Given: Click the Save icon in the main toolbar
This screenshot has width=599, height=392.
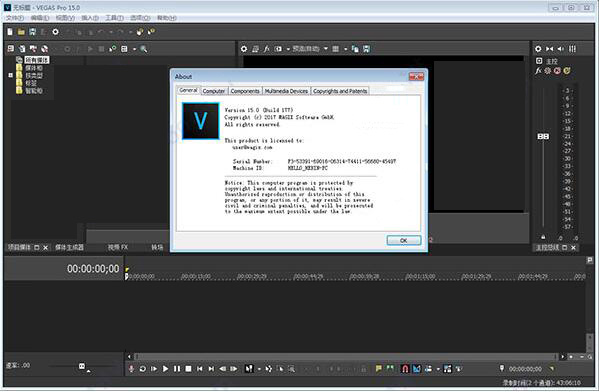Looking at the screenshot, I should [32, 32].
